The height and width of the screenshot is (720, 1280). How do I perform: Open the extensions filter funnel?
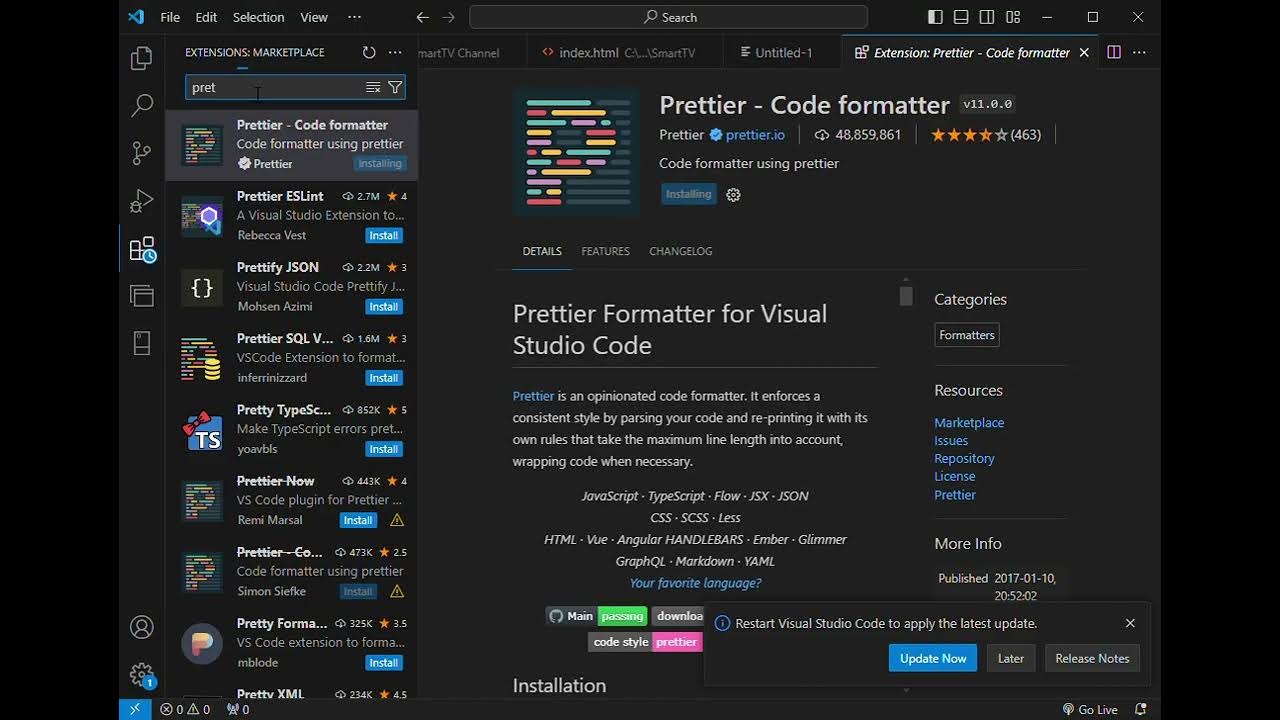395,88
